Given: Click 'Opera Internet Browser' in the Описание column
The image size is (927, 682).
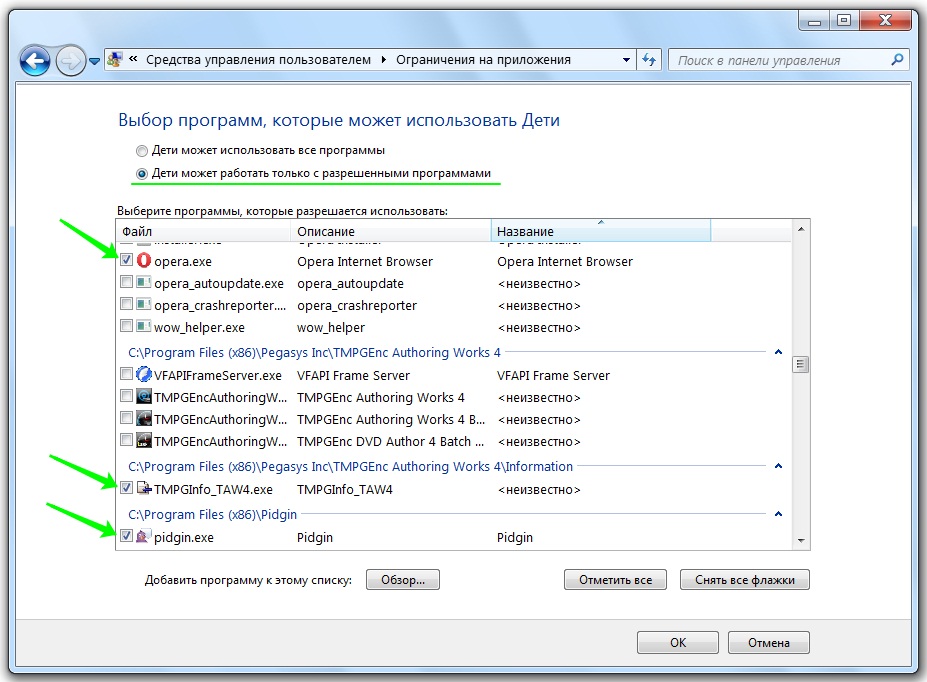Looking at the screenshot, I should (x=365, y=261).
